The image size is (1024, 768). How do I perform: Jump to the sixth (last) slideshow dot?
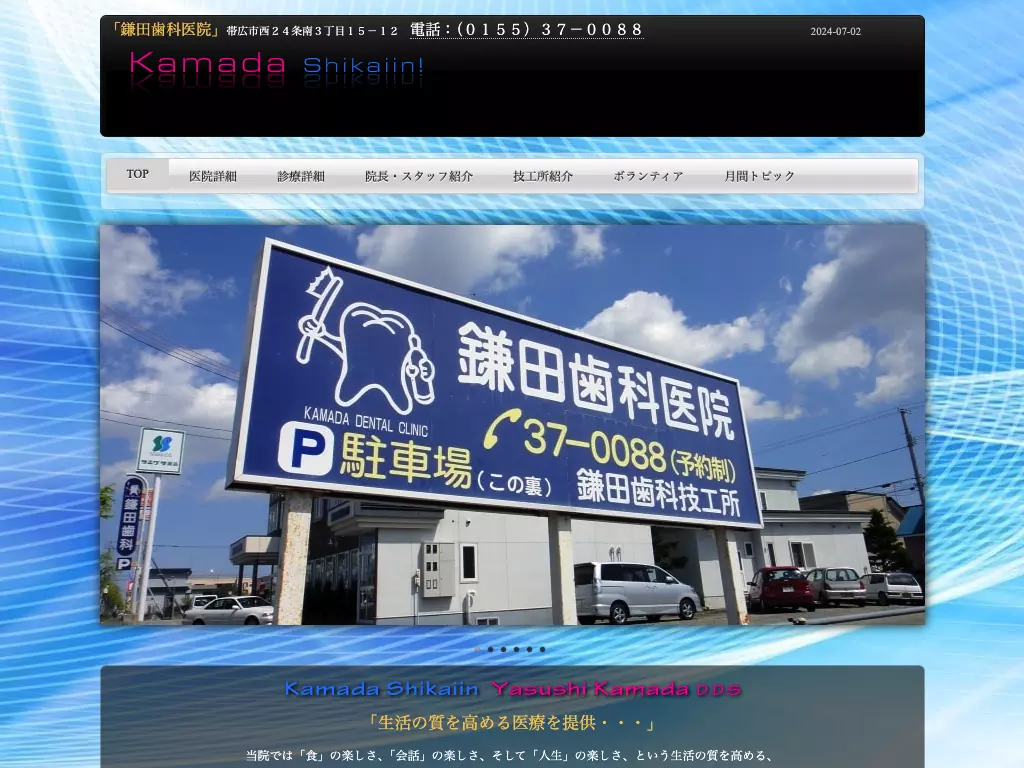pos(542,649)
